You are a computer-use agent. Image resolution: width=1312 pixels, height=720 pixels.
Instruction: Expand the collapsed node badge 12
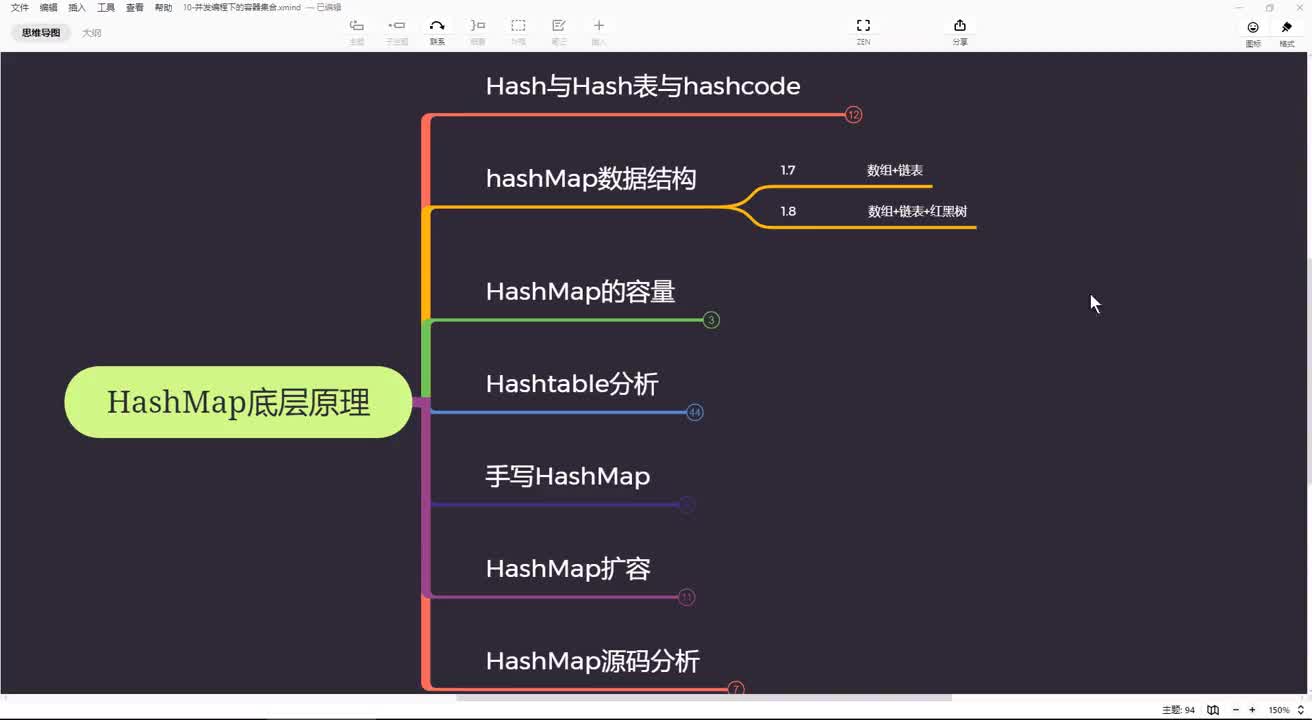click(853, 115)
